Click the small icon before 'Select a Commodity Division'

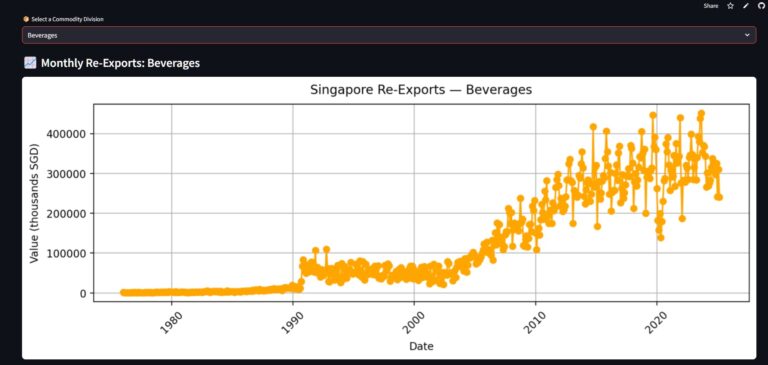tap(26, 19)
